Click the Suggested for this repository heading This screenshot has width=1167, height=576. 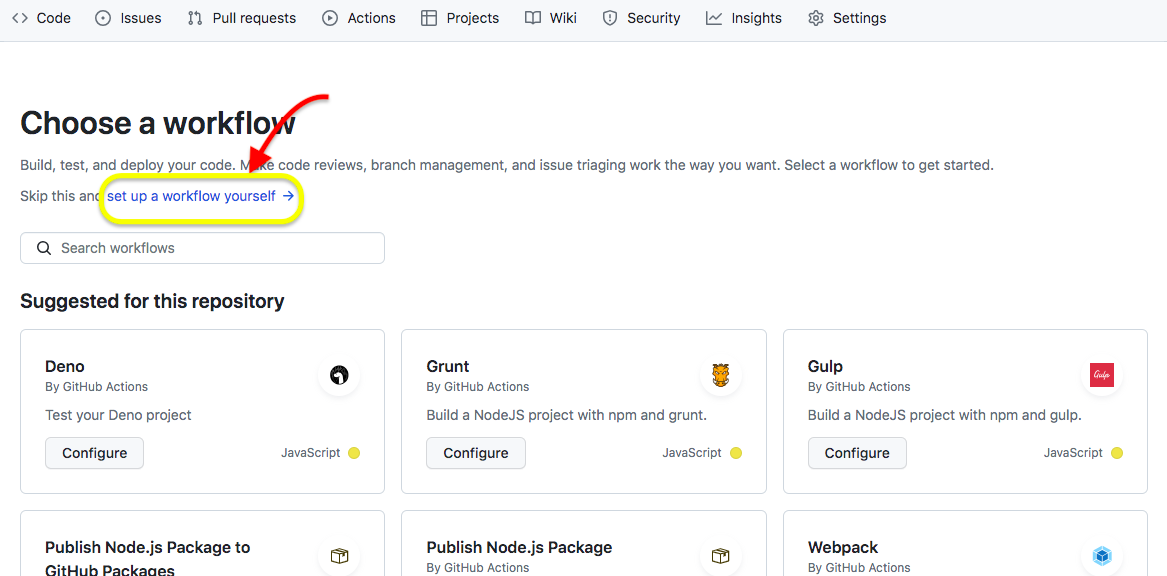(153, 301)
